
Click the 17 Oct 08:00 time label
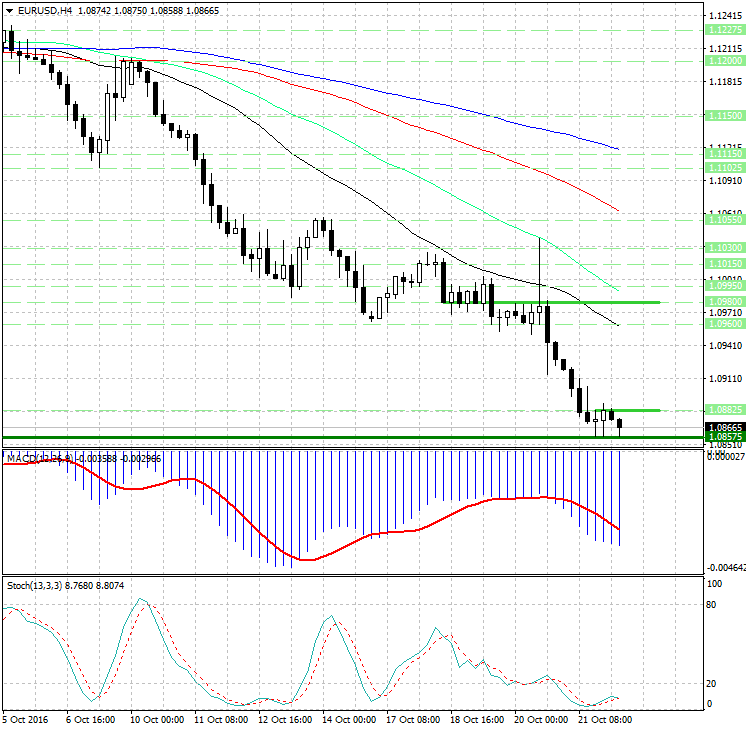click(413, 719)
